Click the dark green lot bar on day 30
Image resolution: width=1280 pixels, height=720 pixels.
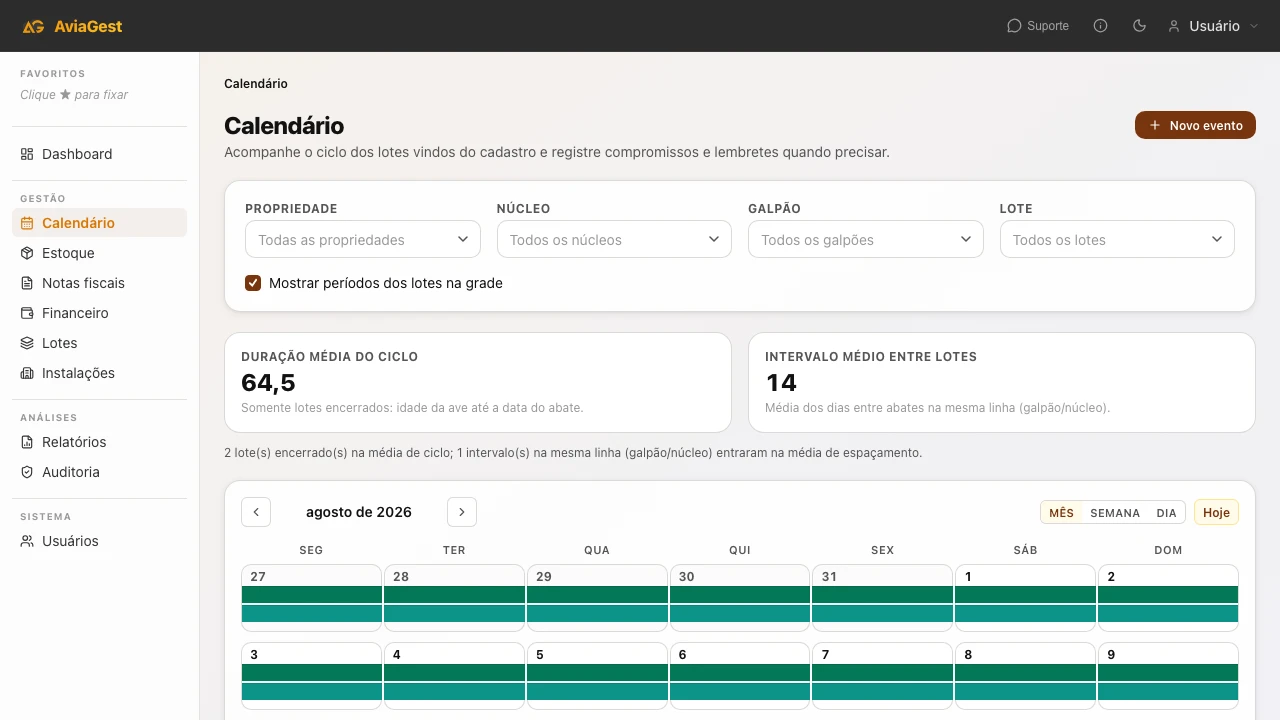740,594
